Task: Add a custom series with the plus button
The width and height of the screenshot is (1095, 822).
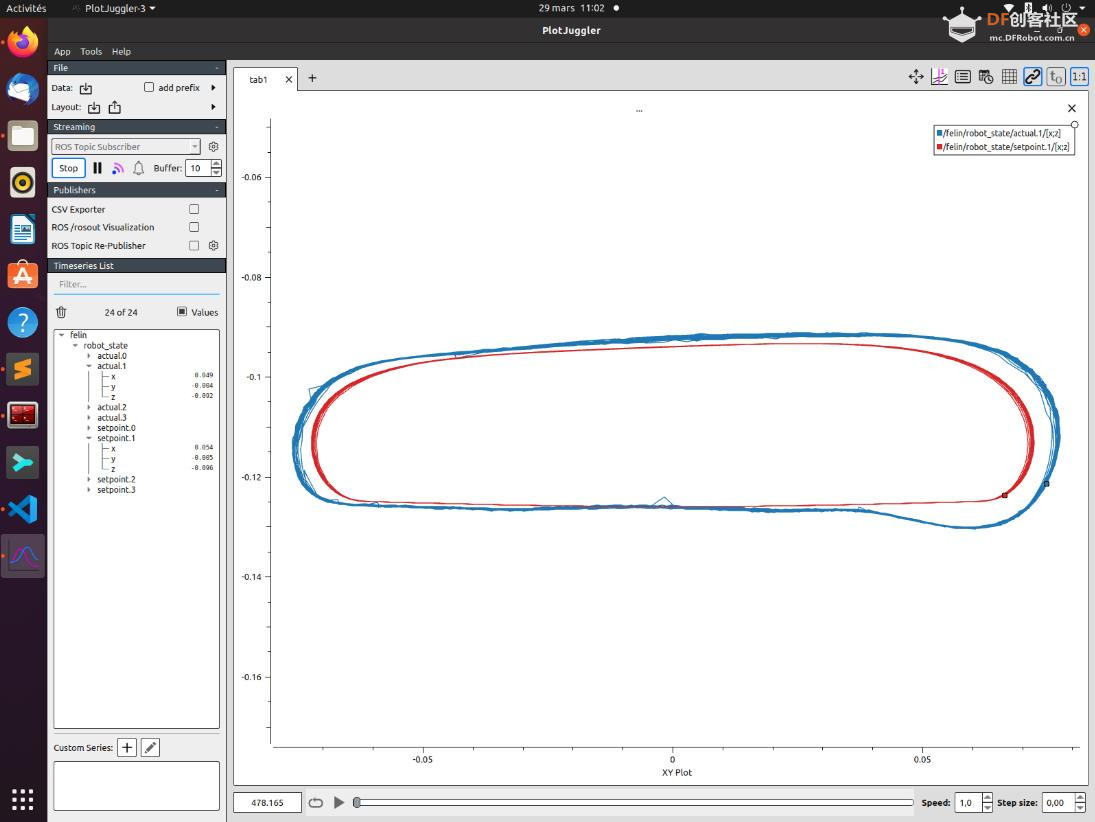Action: pyautogui.click(x=127, y=748)
